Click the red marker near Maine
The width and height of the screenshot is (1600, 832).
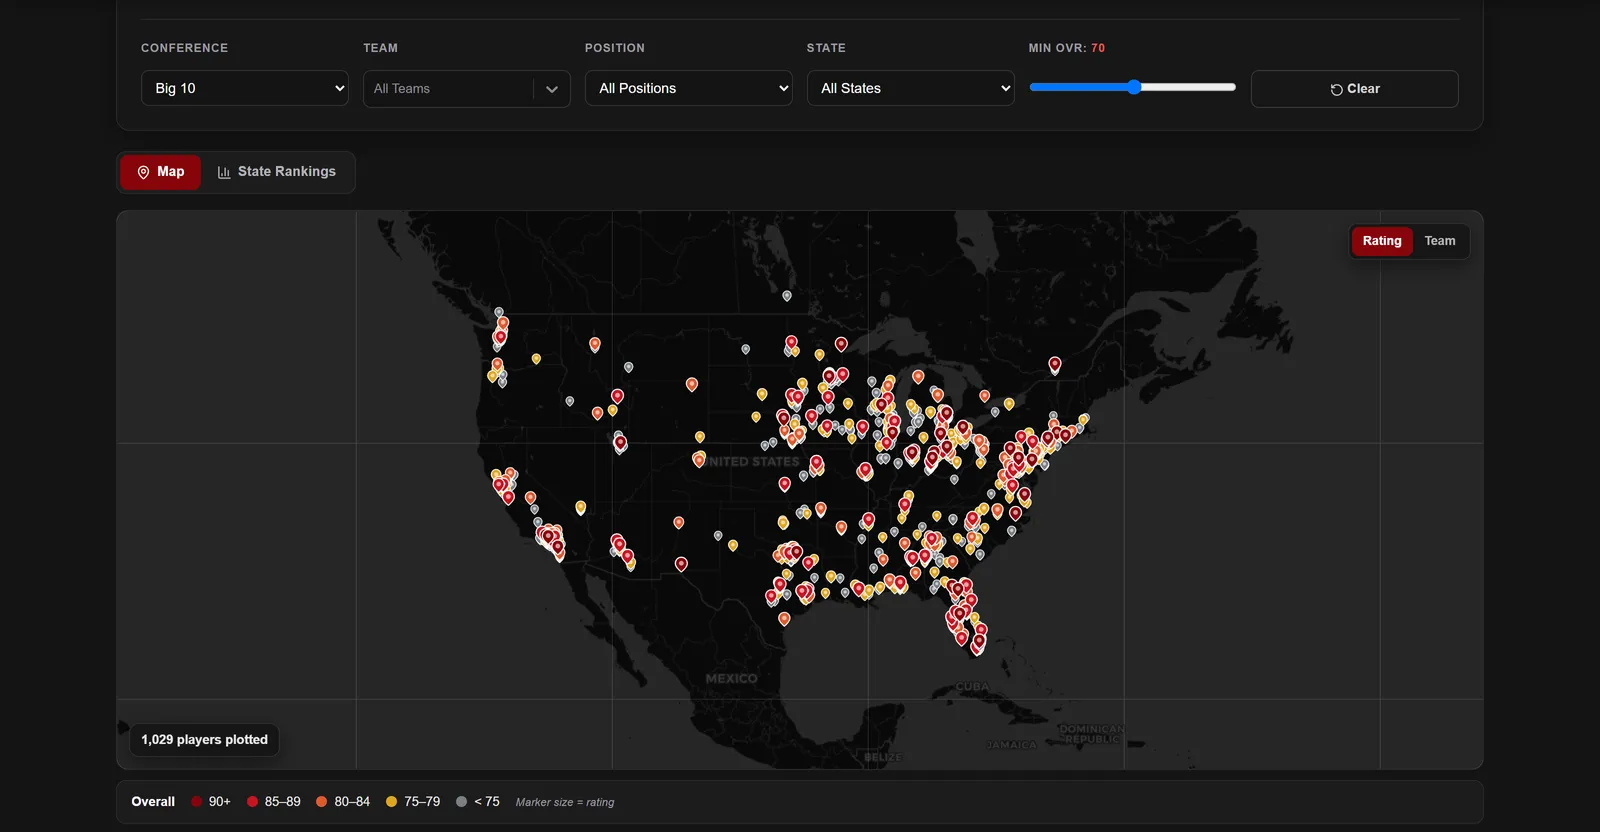tap(1055, 364)
